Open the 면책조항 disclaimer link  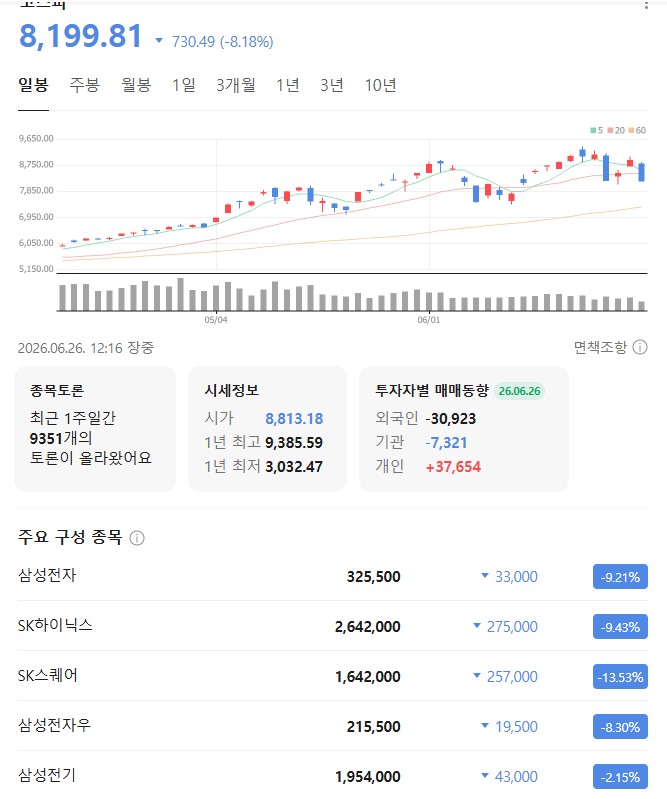(x=600, y=348)
